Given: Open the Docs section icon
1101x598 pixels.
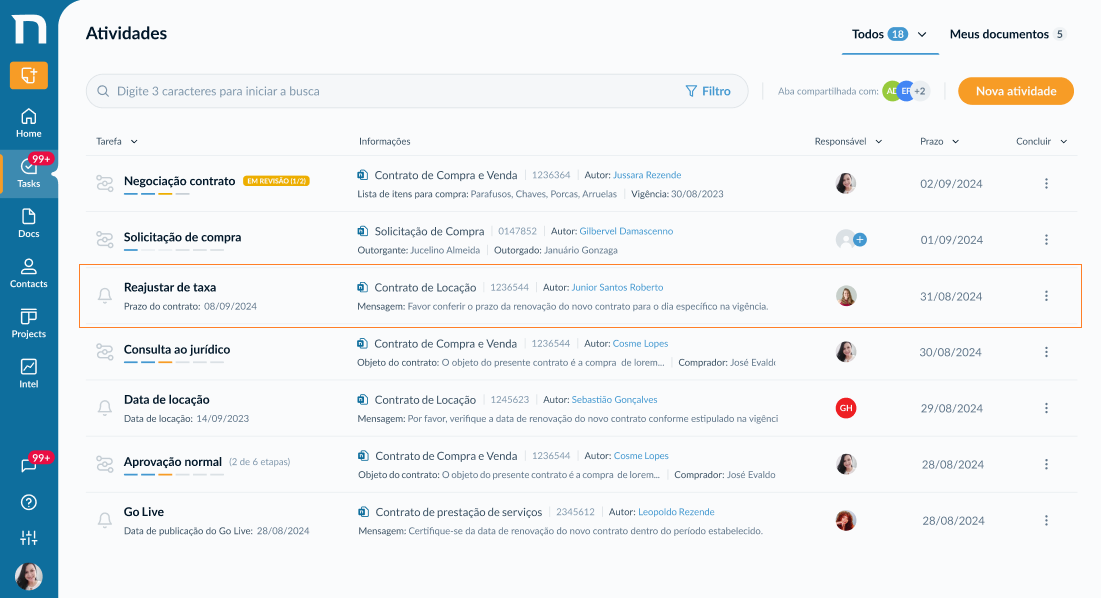Looking at the screenshot, I should point(29,223).
